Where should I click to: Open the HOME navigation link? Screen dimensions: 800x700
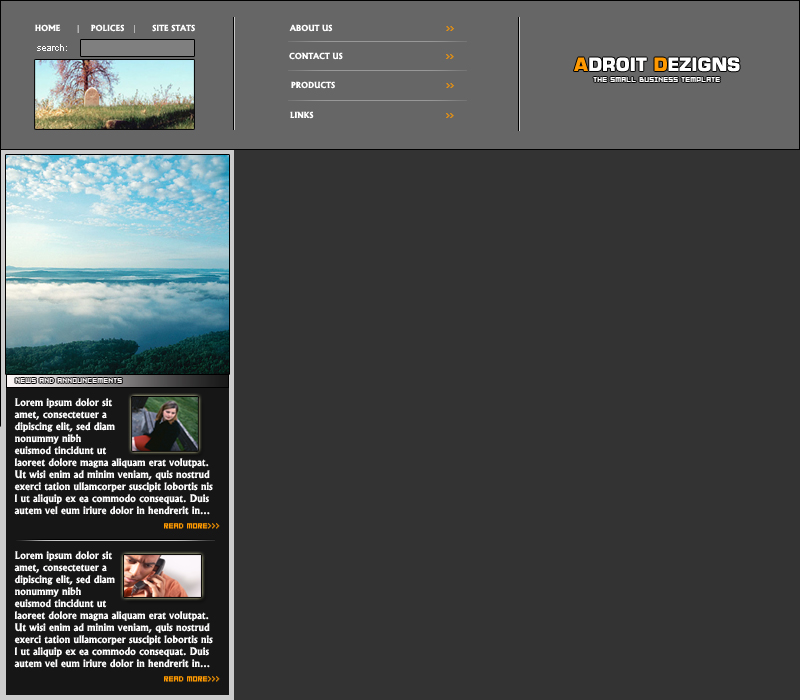(x=47, y=28)
